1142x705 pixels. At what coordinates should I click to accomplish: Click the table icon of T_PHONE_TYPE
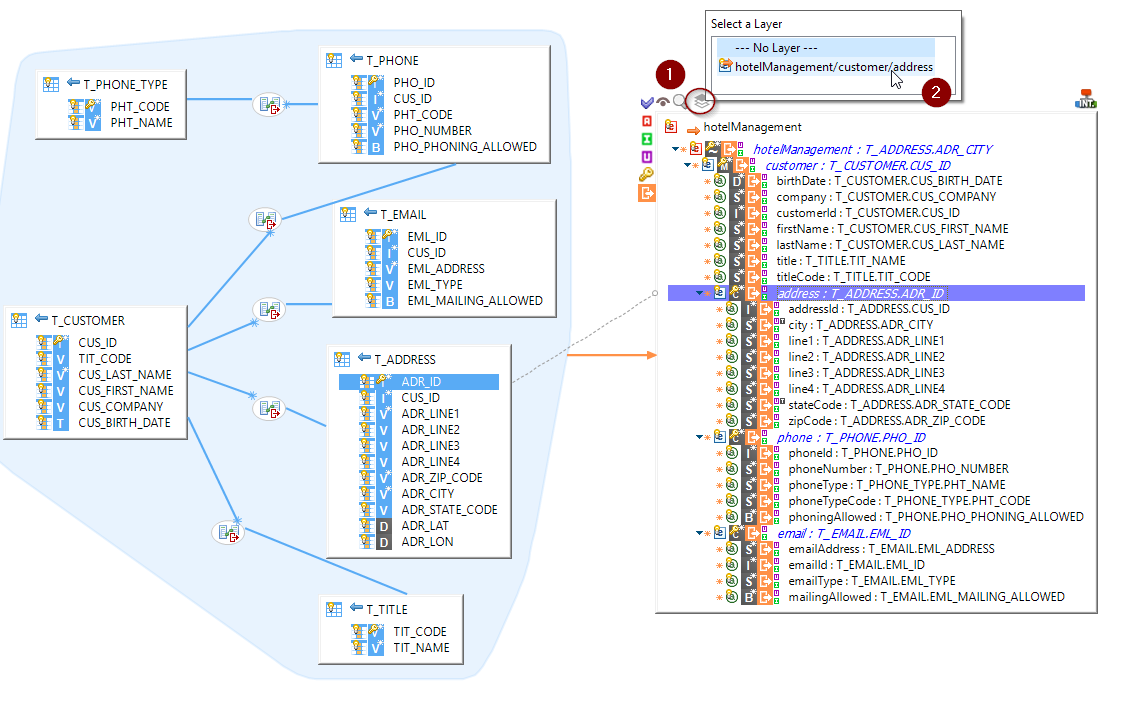pos(51,84)
